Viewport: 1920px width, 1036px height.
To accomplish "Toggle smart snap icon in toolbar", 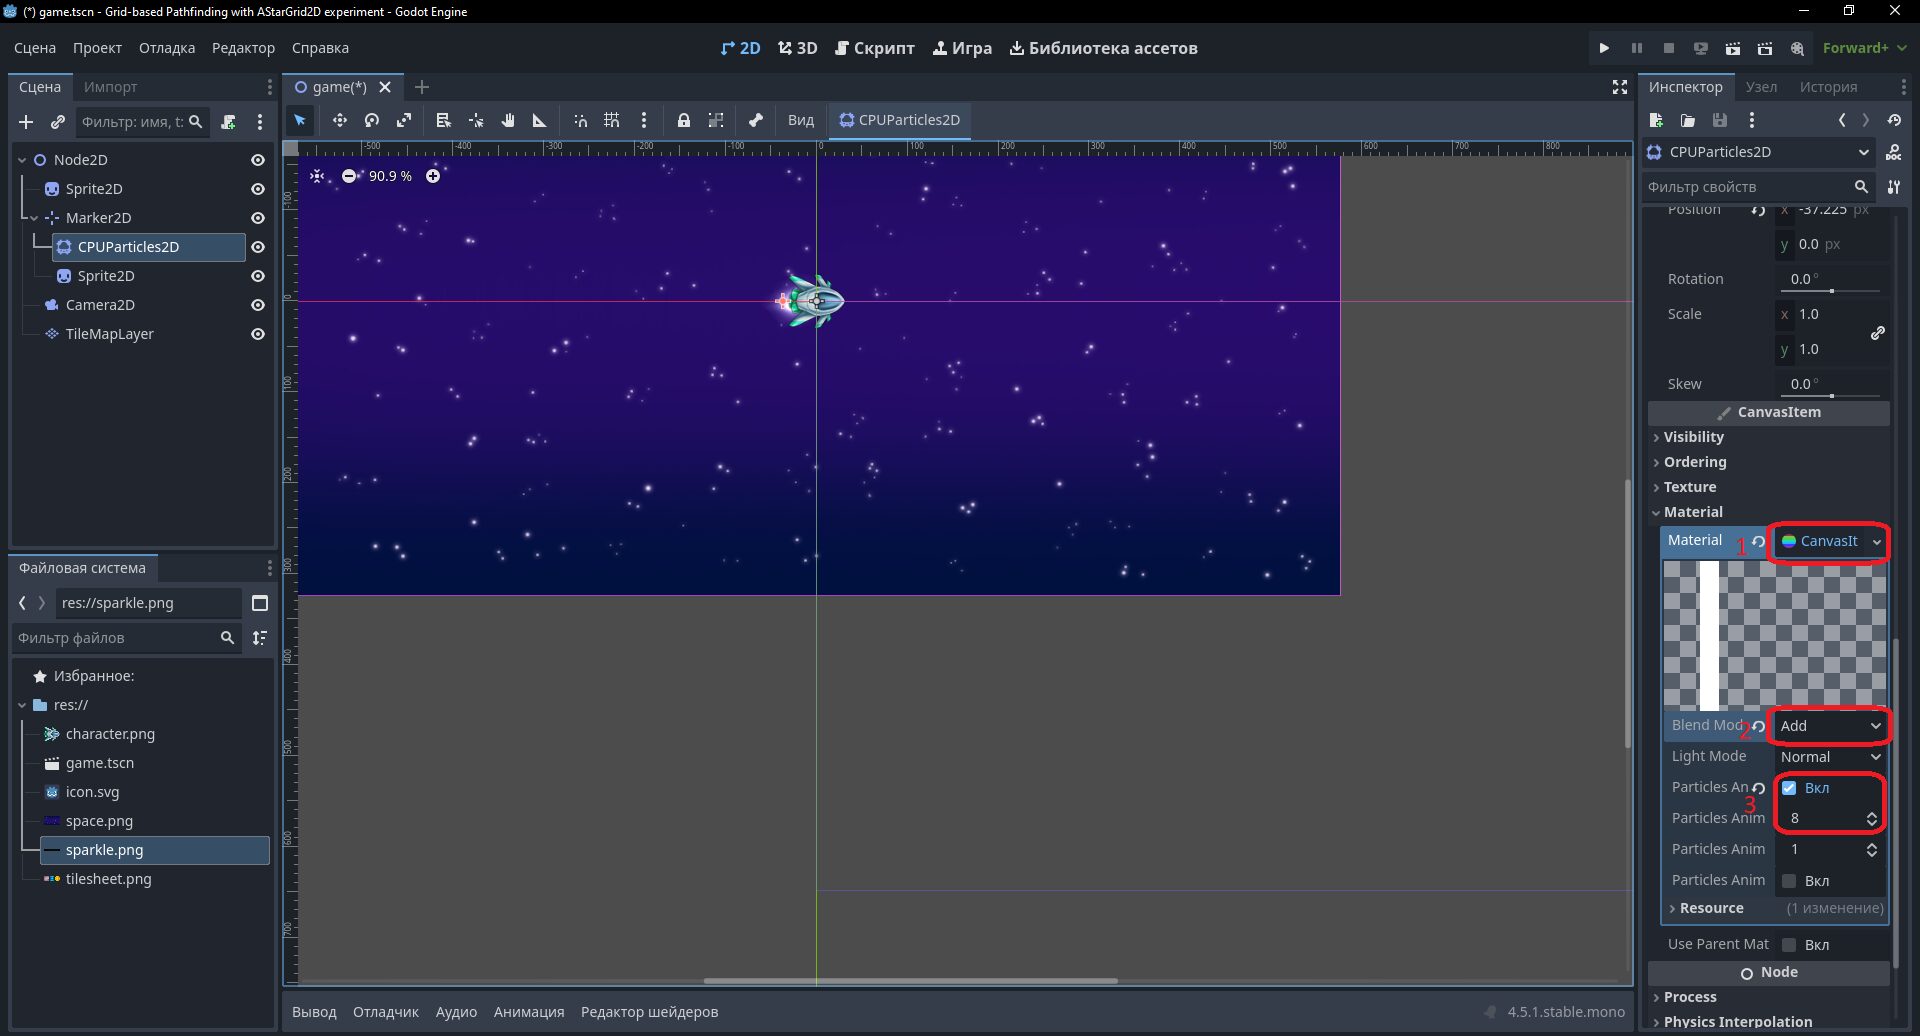I will click(x=580, y=120).
